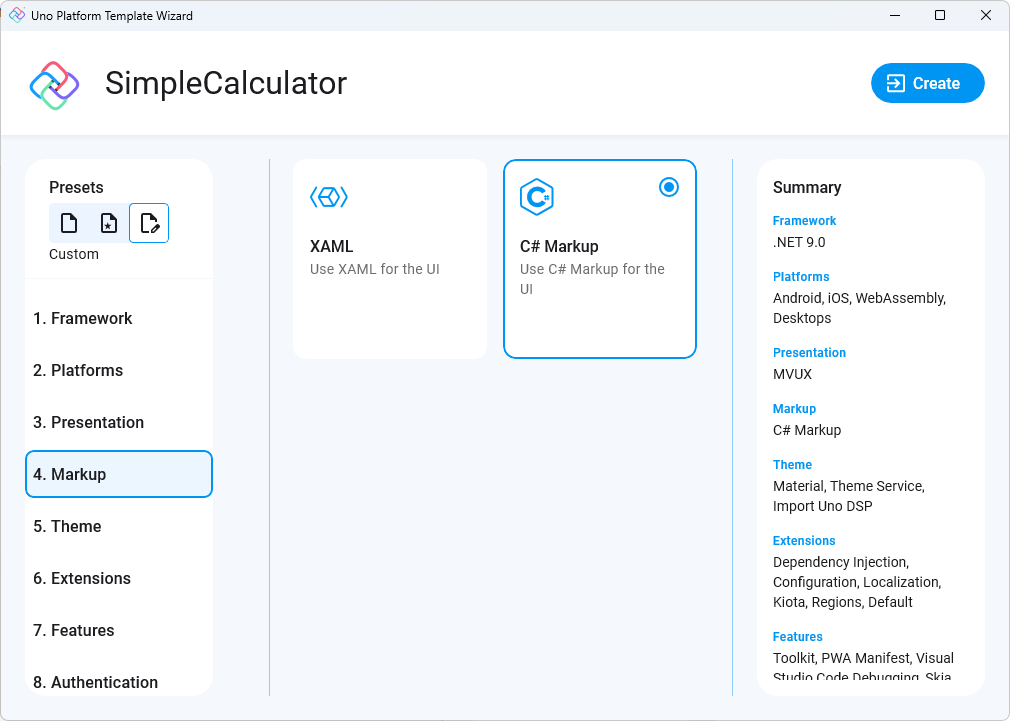Image resolution: width=1010 pixels, height=721 pixels.
Task: Switch to the Platforms step
Action: click(79, 370)
